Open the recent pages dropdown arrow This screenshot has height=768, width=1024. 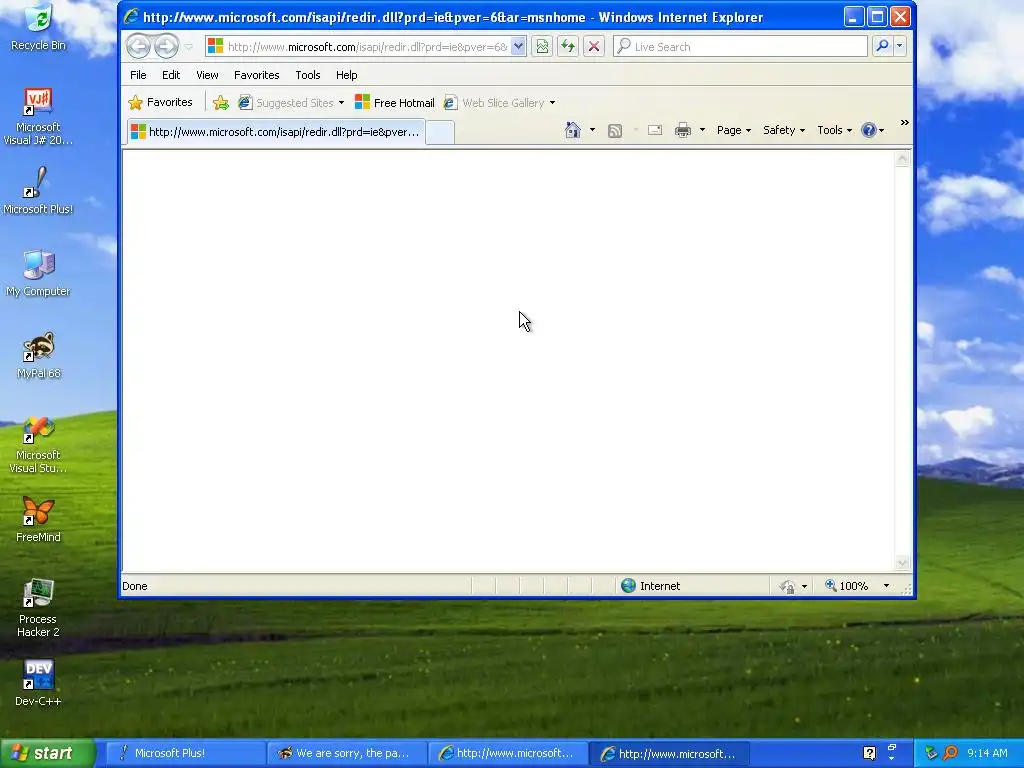coord(189,47)
